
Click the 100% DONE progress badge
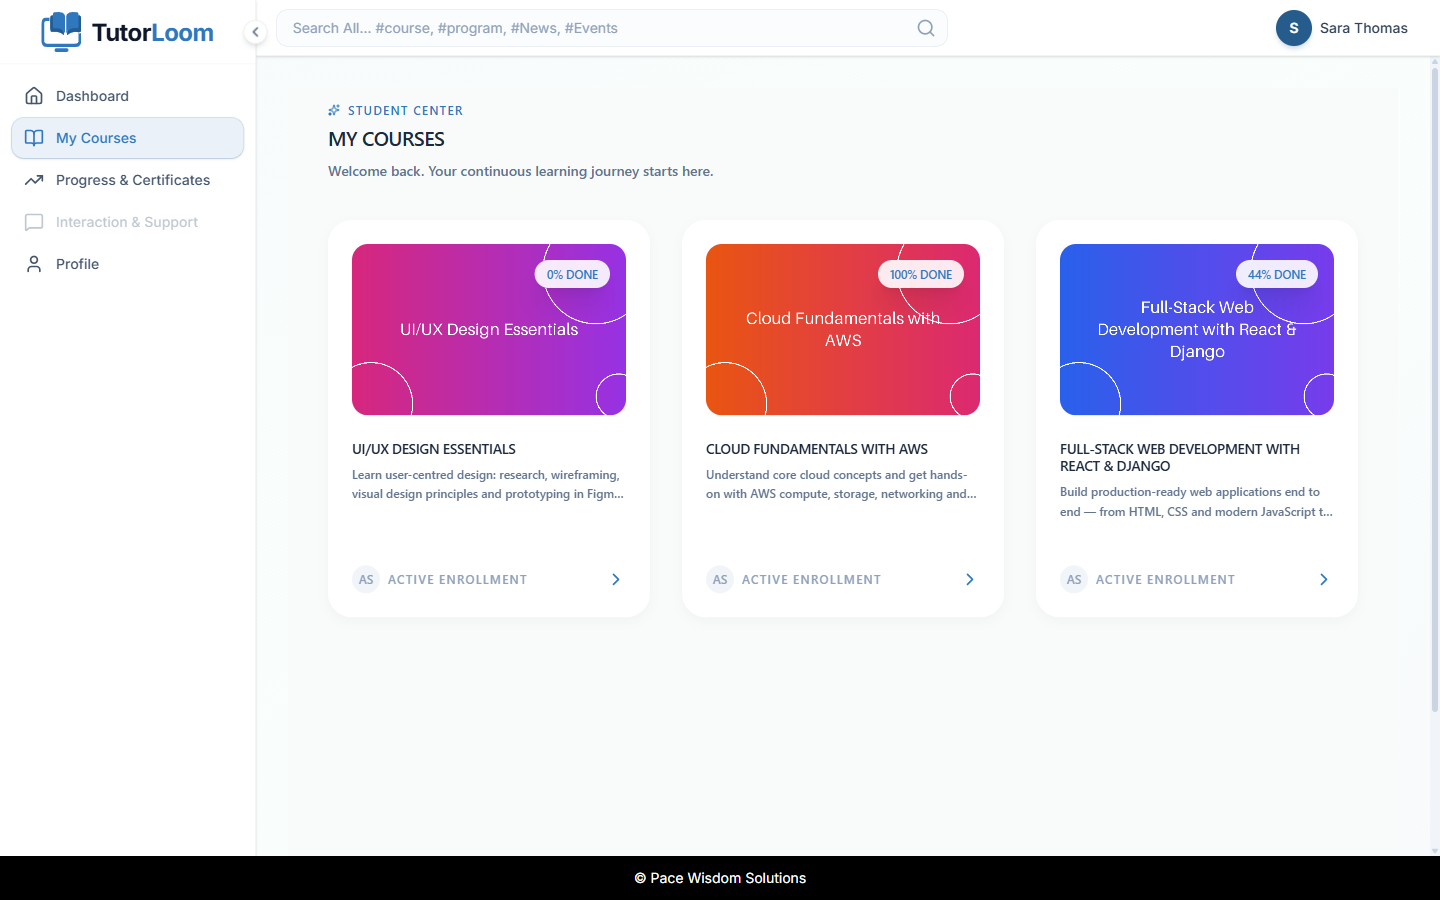click(921, 274)
